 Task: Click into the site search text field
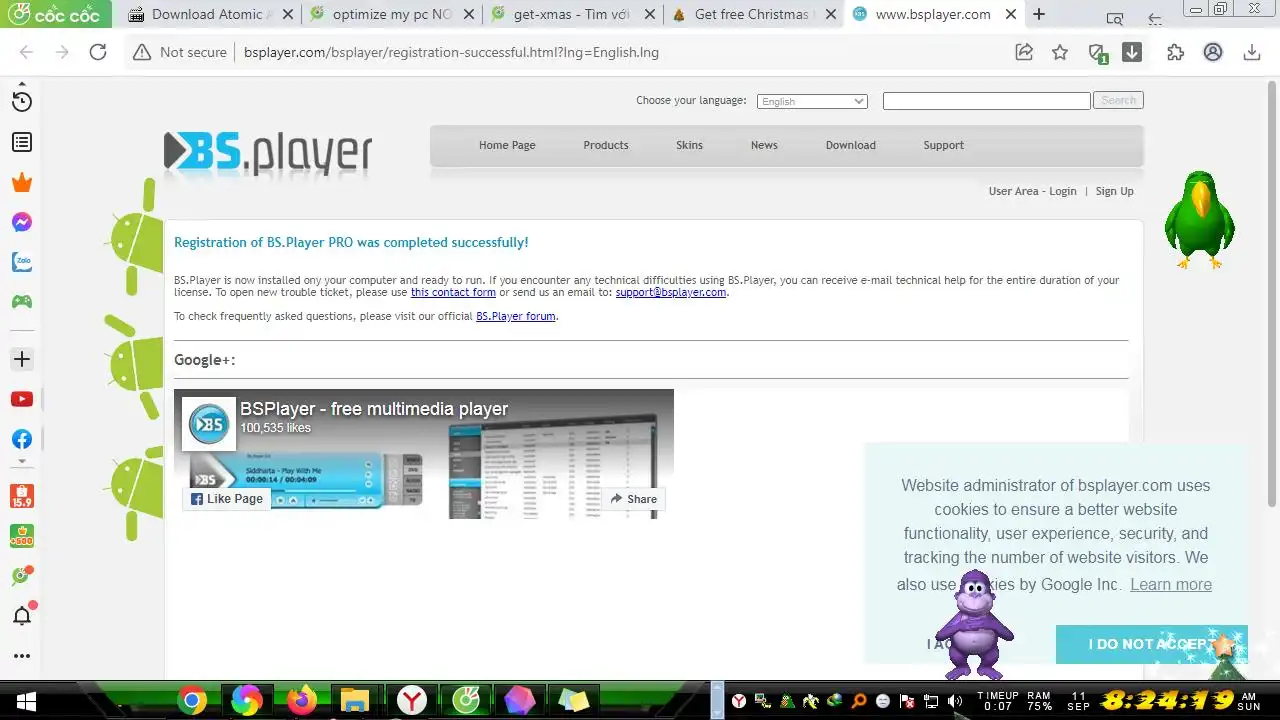(x=986, y=101)
